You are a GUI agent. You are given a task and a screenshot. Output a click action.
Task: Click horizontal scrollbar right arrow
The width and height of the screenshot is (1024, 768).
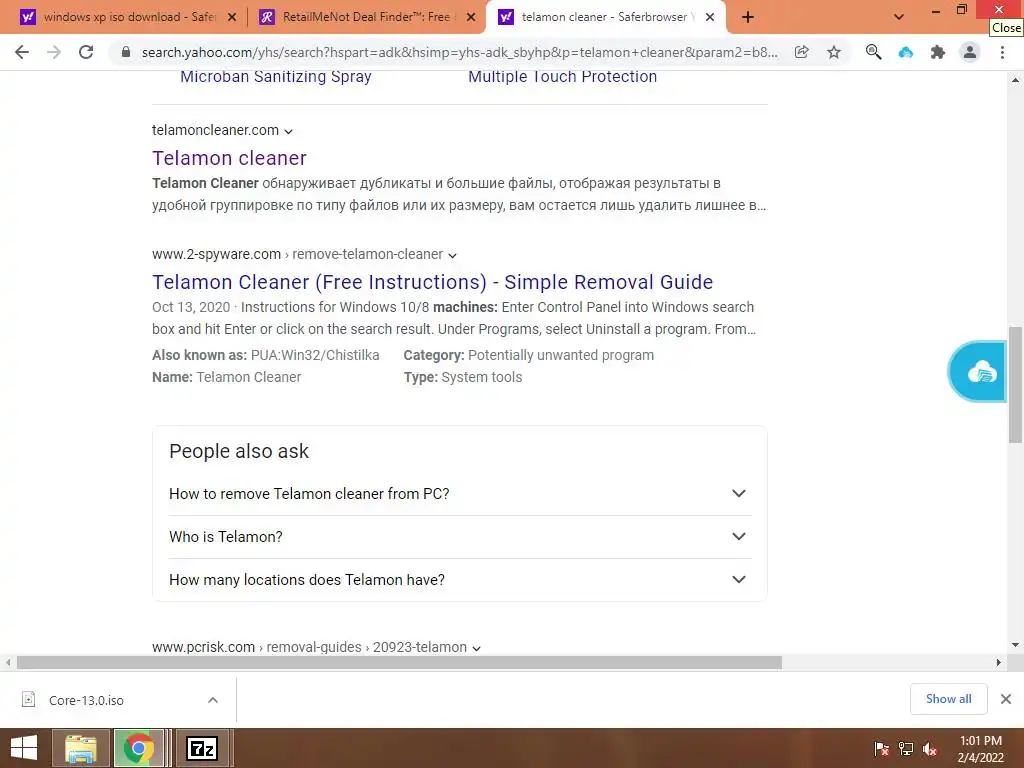point(999,662)
